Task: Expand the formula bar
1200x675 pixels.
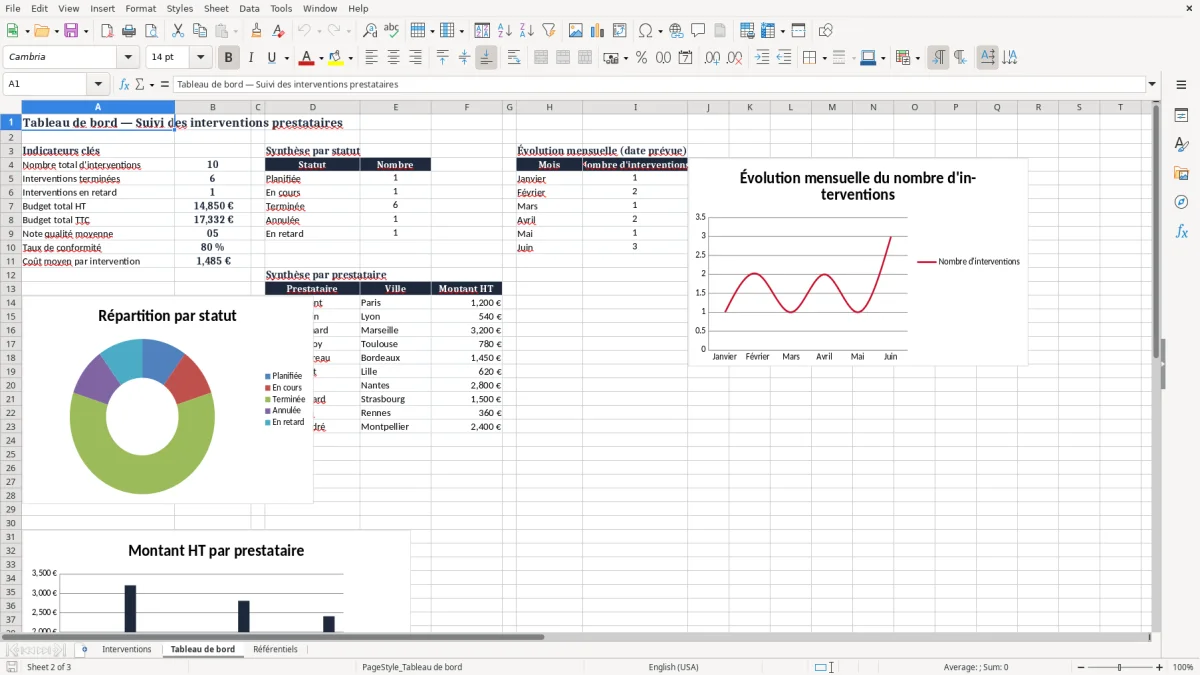Action: (1152, 85)
